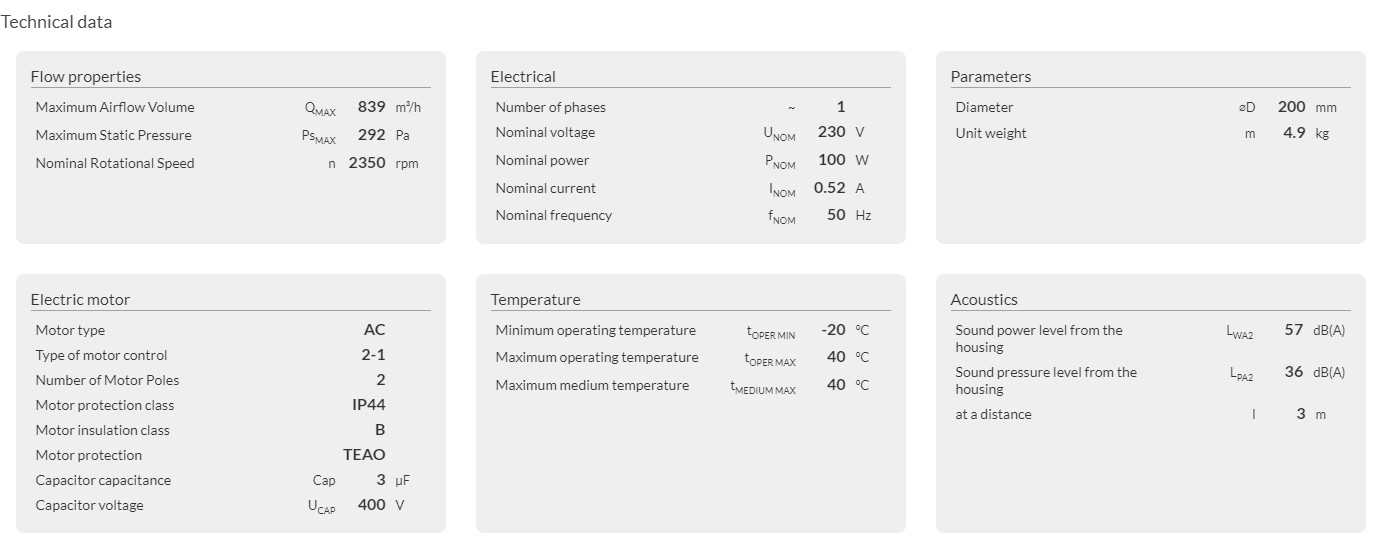Click the Electric motor section title
Image resolution: width=1377 pixels, height=553 pixels.
[x=80, y=300]
